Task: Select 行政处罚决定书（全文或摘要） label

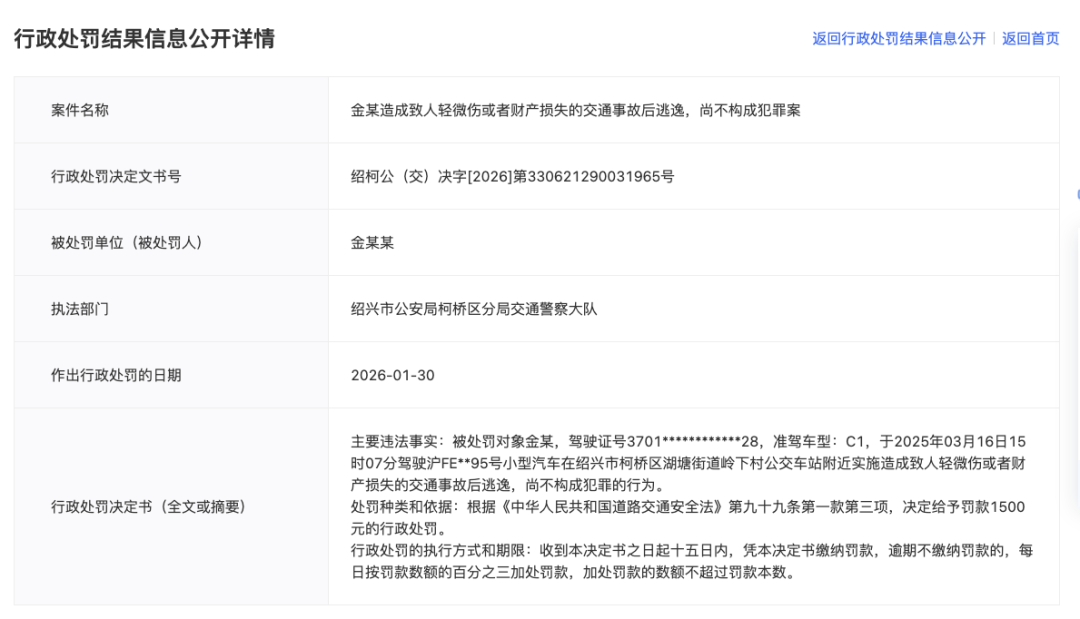Action: [148, 507]
